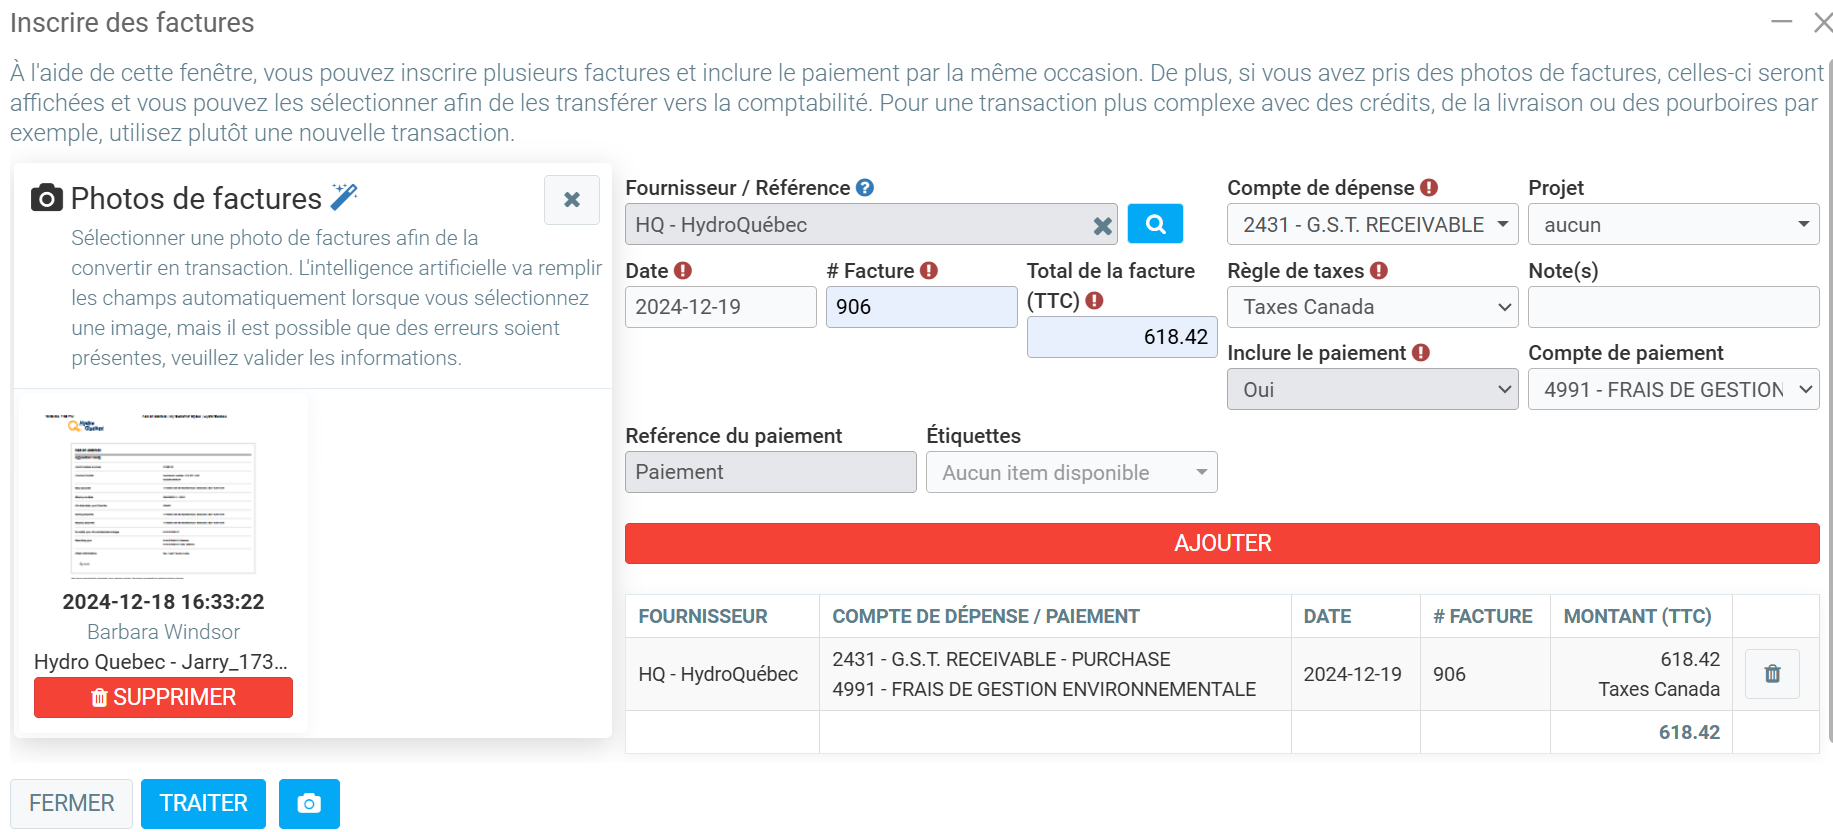Open the Compte de paiement dropdown
The height and width of the screenshot is (832, 1833).
click(1673, 390)
